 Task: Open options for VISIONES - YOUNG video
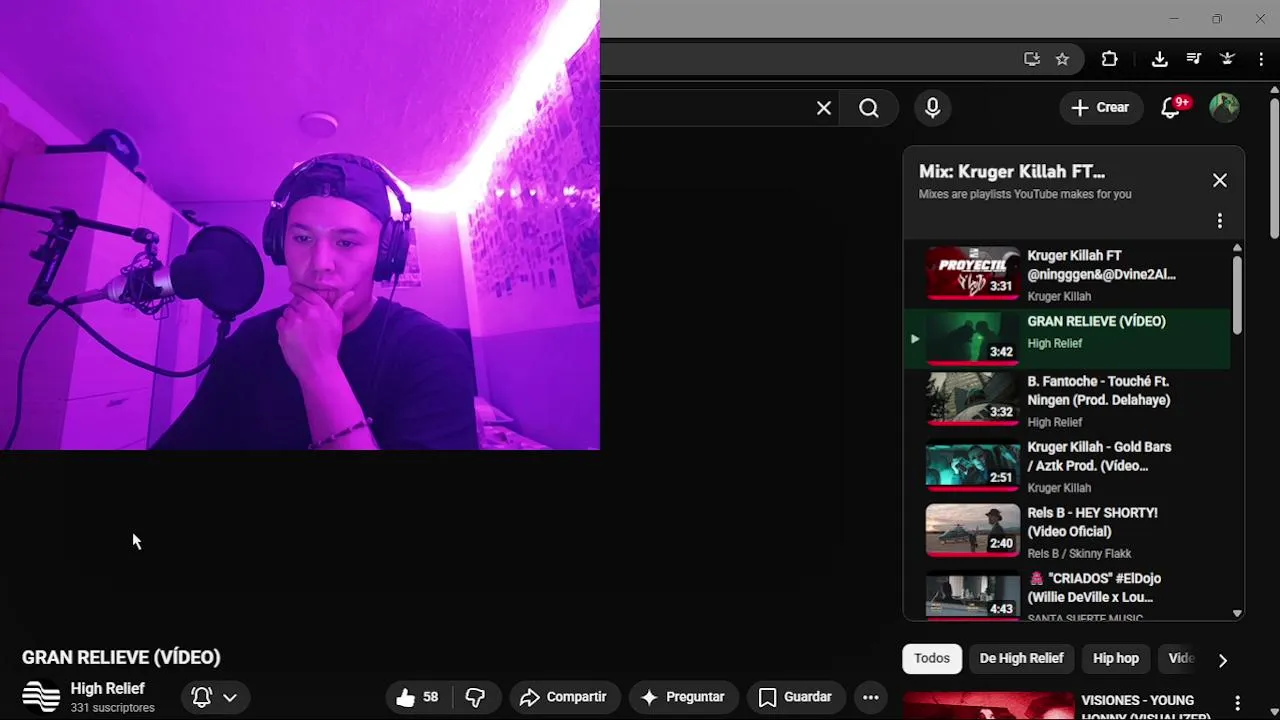click(x=1237, y=703)
